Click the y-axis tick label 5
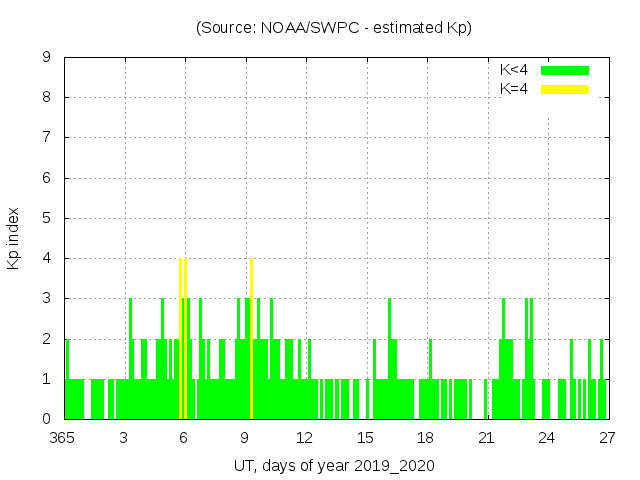This screenshot has width=640, height=480. [x=46, y=218]
